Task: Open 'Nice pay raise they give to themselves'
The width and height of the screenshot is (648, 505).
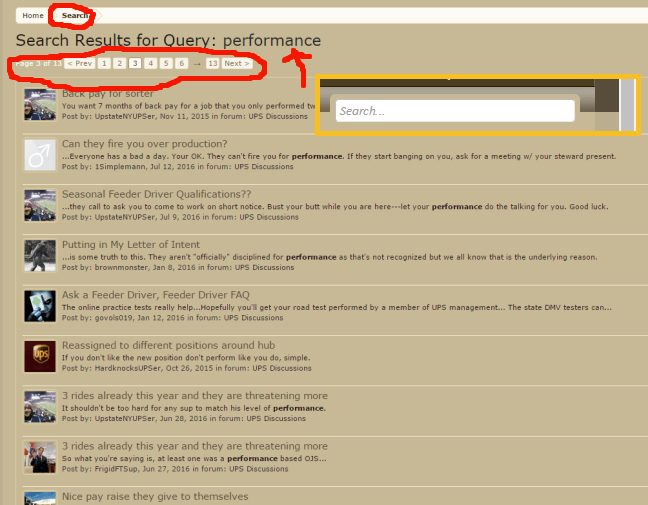Action: 155,497
